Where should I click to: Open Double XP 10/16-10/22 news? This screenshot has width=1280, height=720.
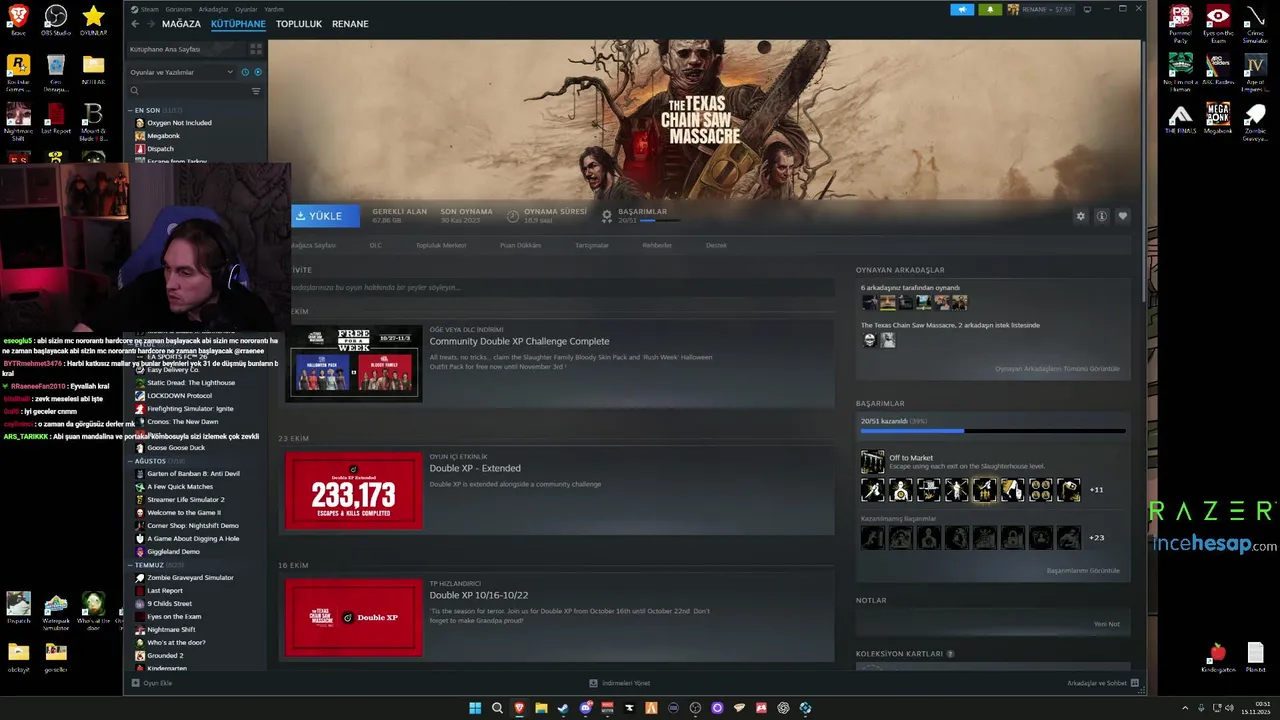[x=479, y=595]
